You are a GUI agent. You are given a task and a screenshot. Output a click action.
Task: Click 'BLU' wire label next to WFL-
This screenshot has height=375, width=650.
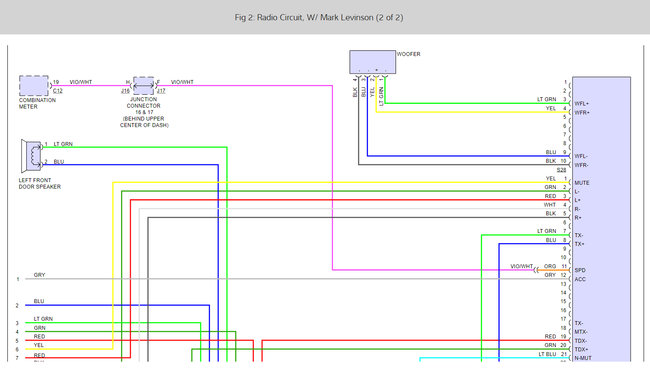point(551,152)
